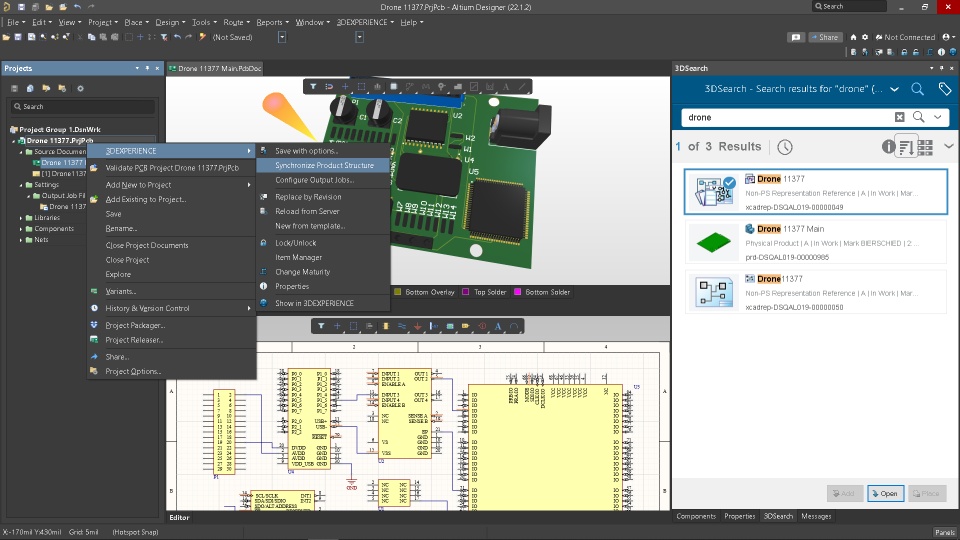Open user account dropdown
Screen dimensions: 960x540
pyautogui.click(x=949, y=37)
